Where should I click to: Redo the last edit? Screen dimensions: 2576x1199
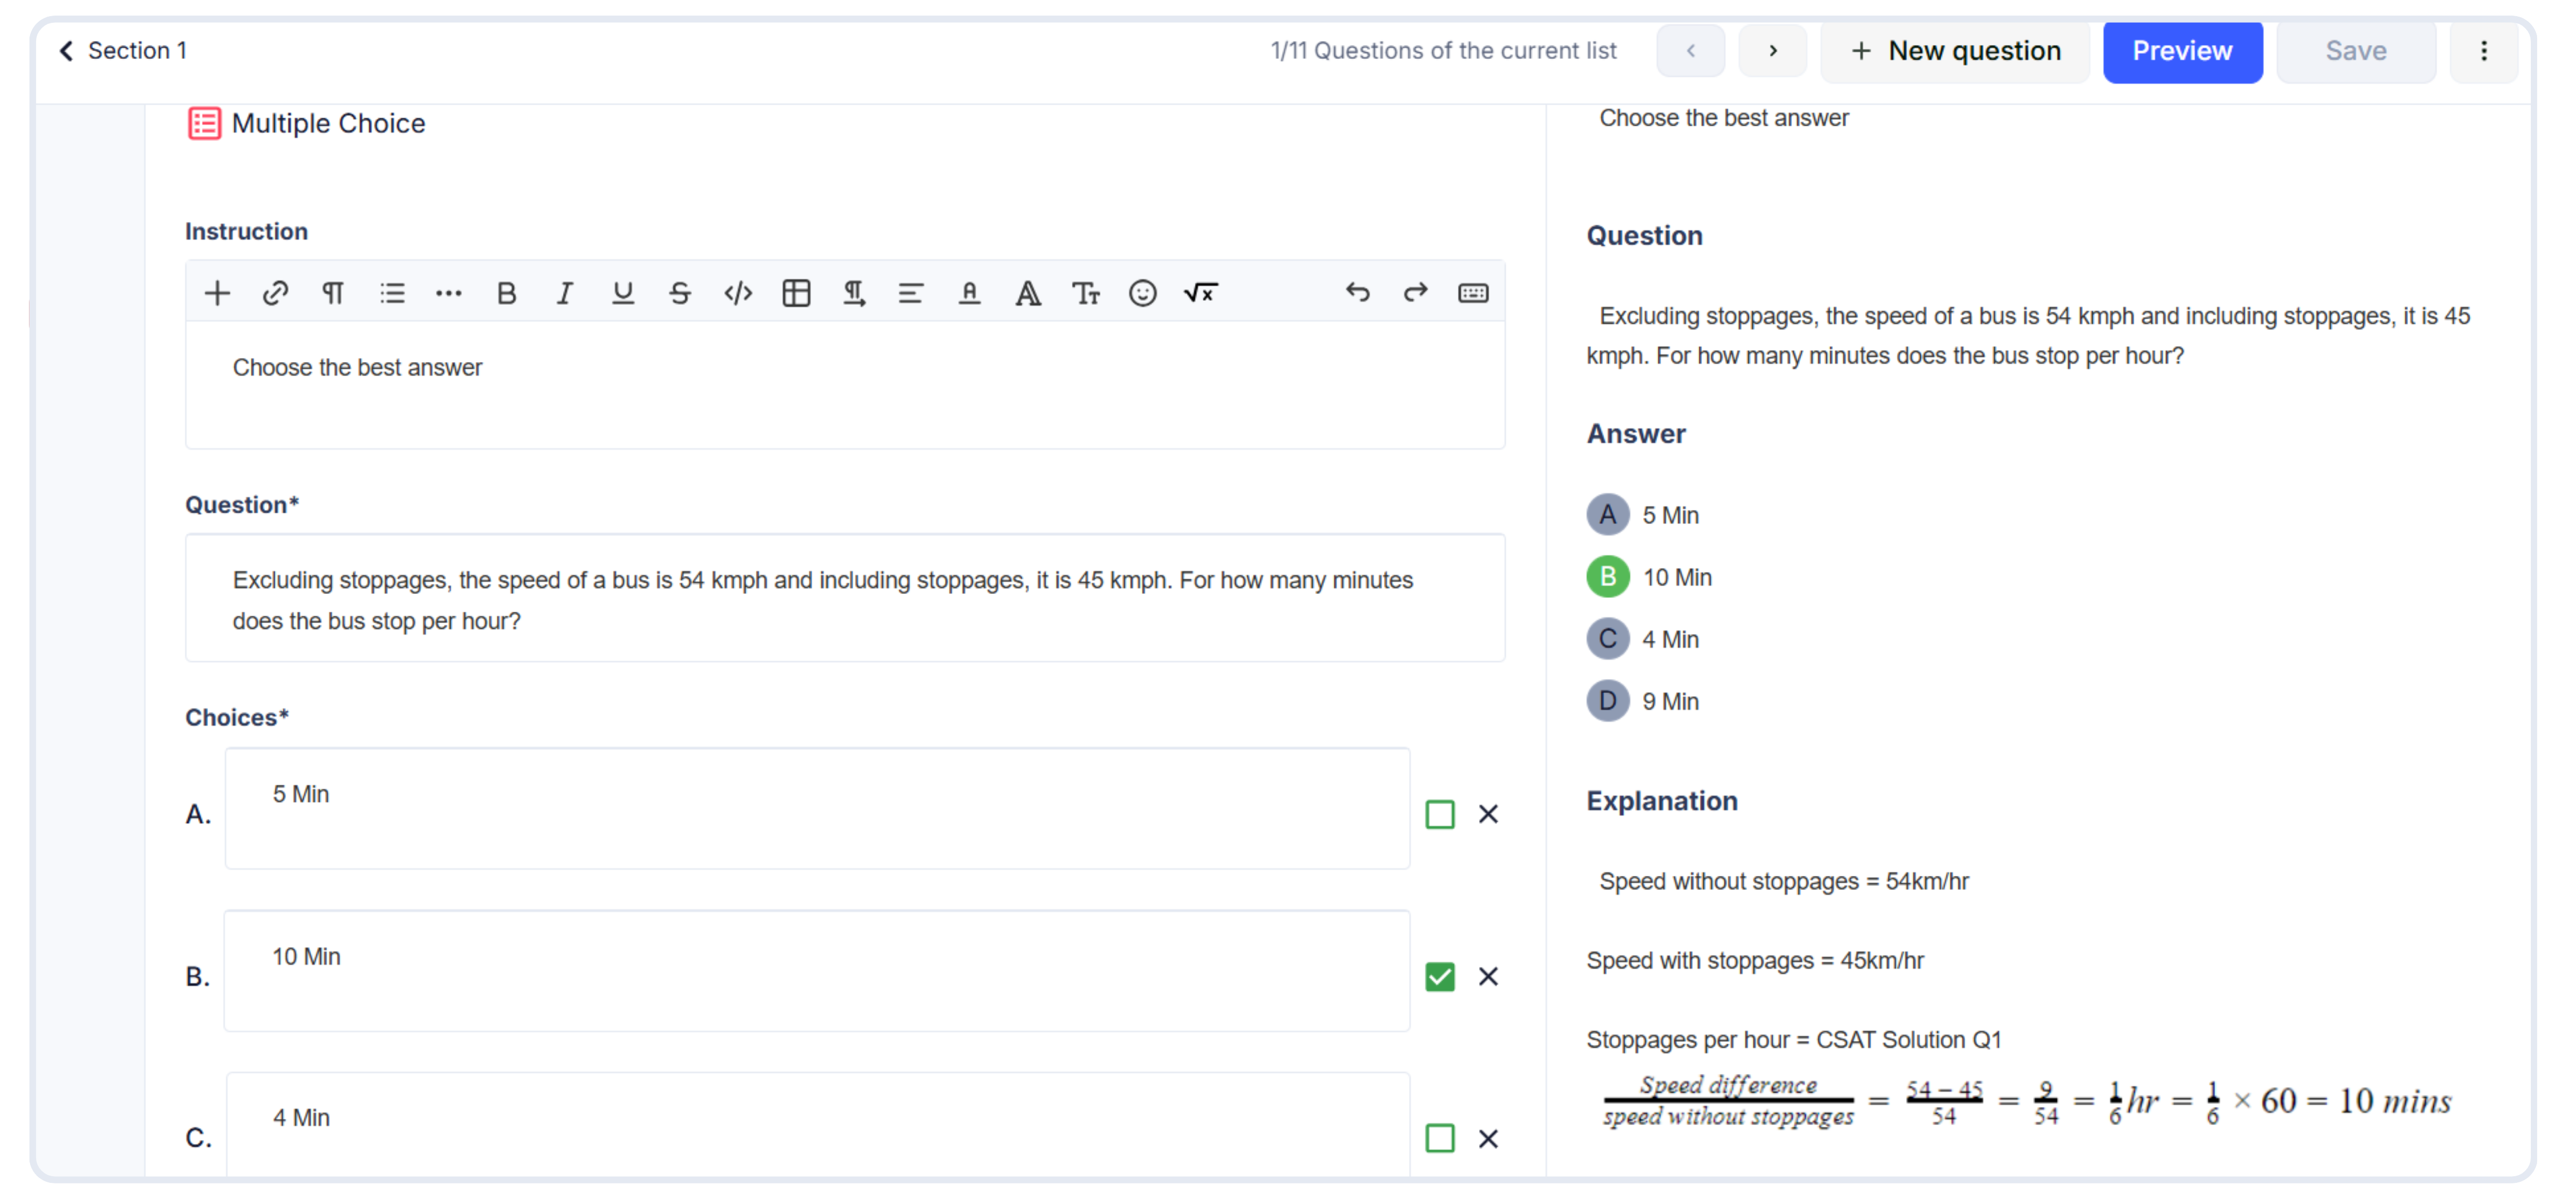click(1415, 293)
